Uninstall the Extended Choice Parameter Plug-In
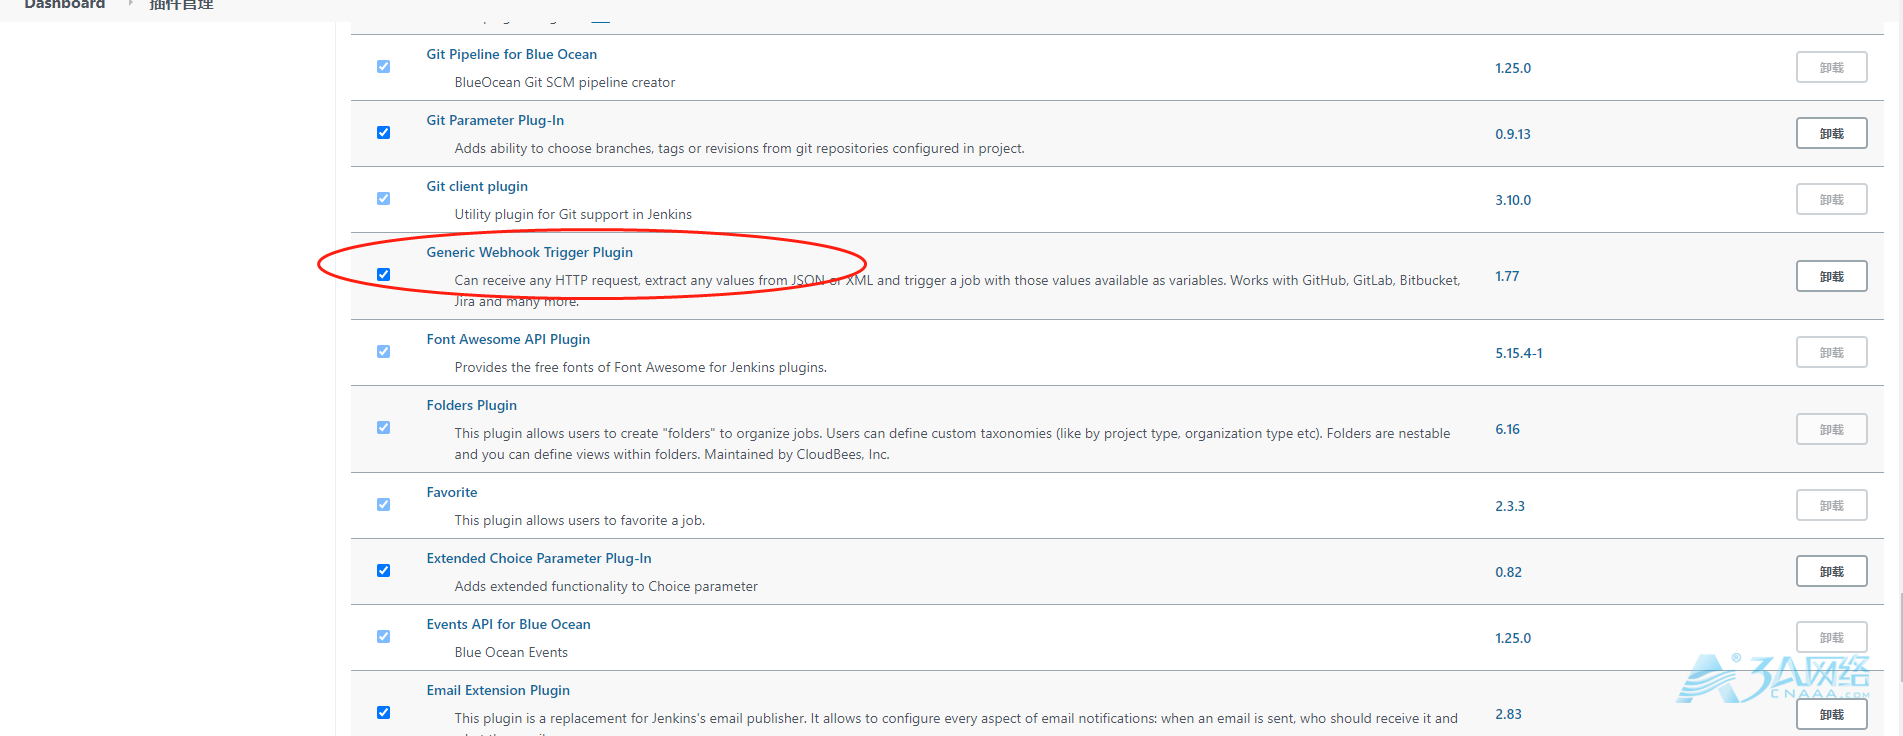 (1831, 572)
